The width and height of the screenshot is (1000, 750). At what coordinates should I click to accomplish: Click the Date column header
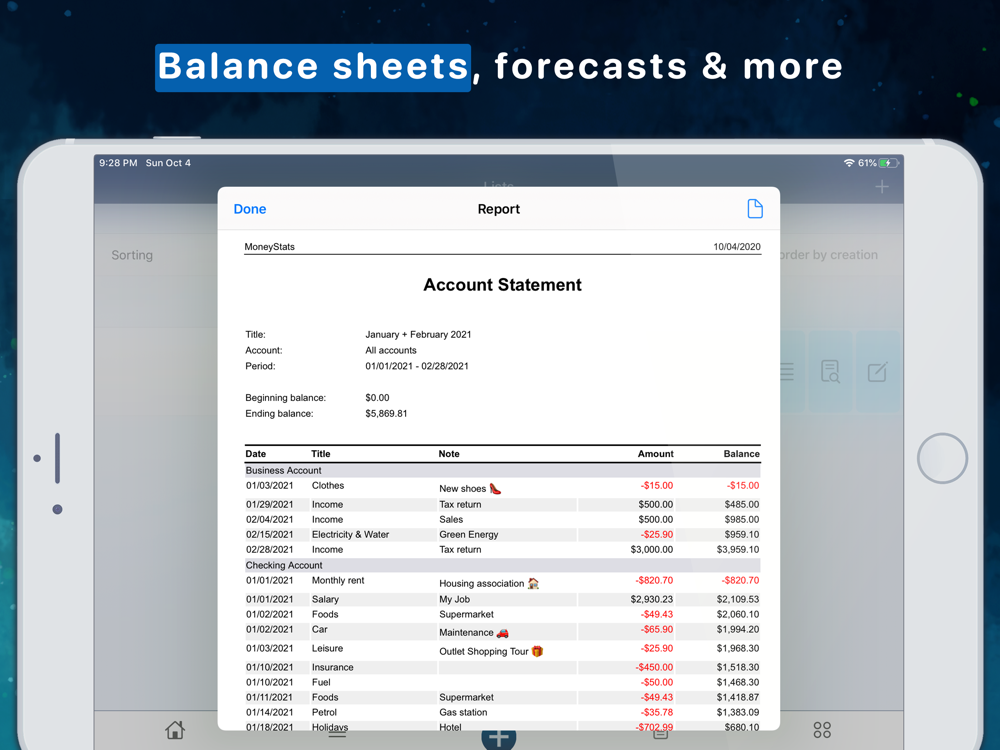pos(256,454)
